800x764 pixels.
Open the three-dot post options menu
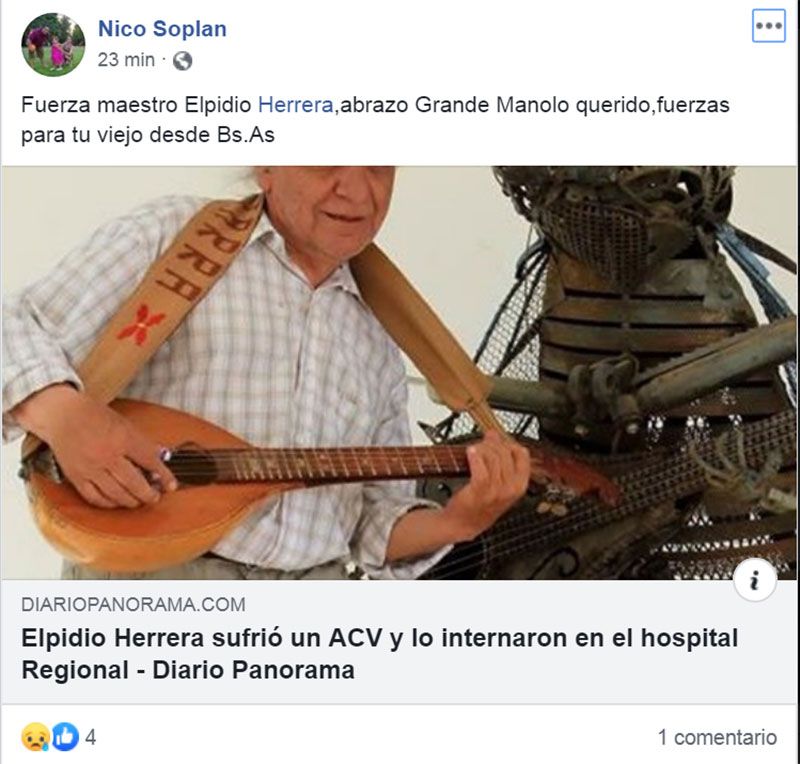[x=769, y=26]
